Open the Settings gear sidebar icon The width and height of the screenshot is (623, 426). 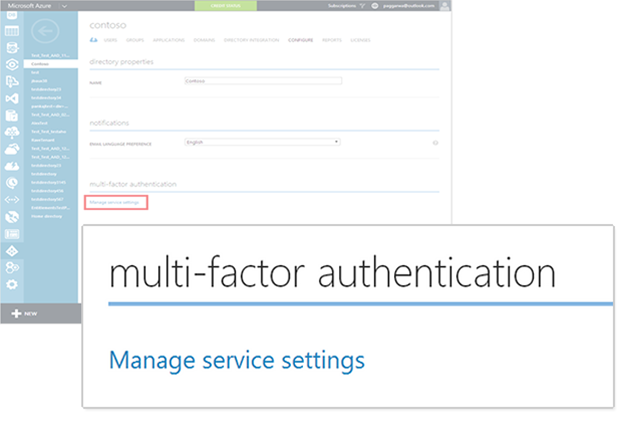coord(12,285)
